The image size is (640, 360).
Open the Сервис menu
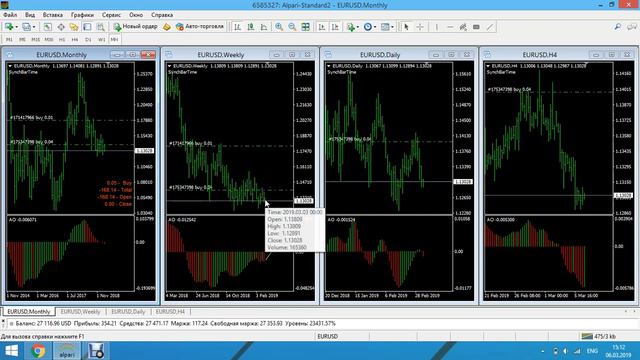pos(111,15)
